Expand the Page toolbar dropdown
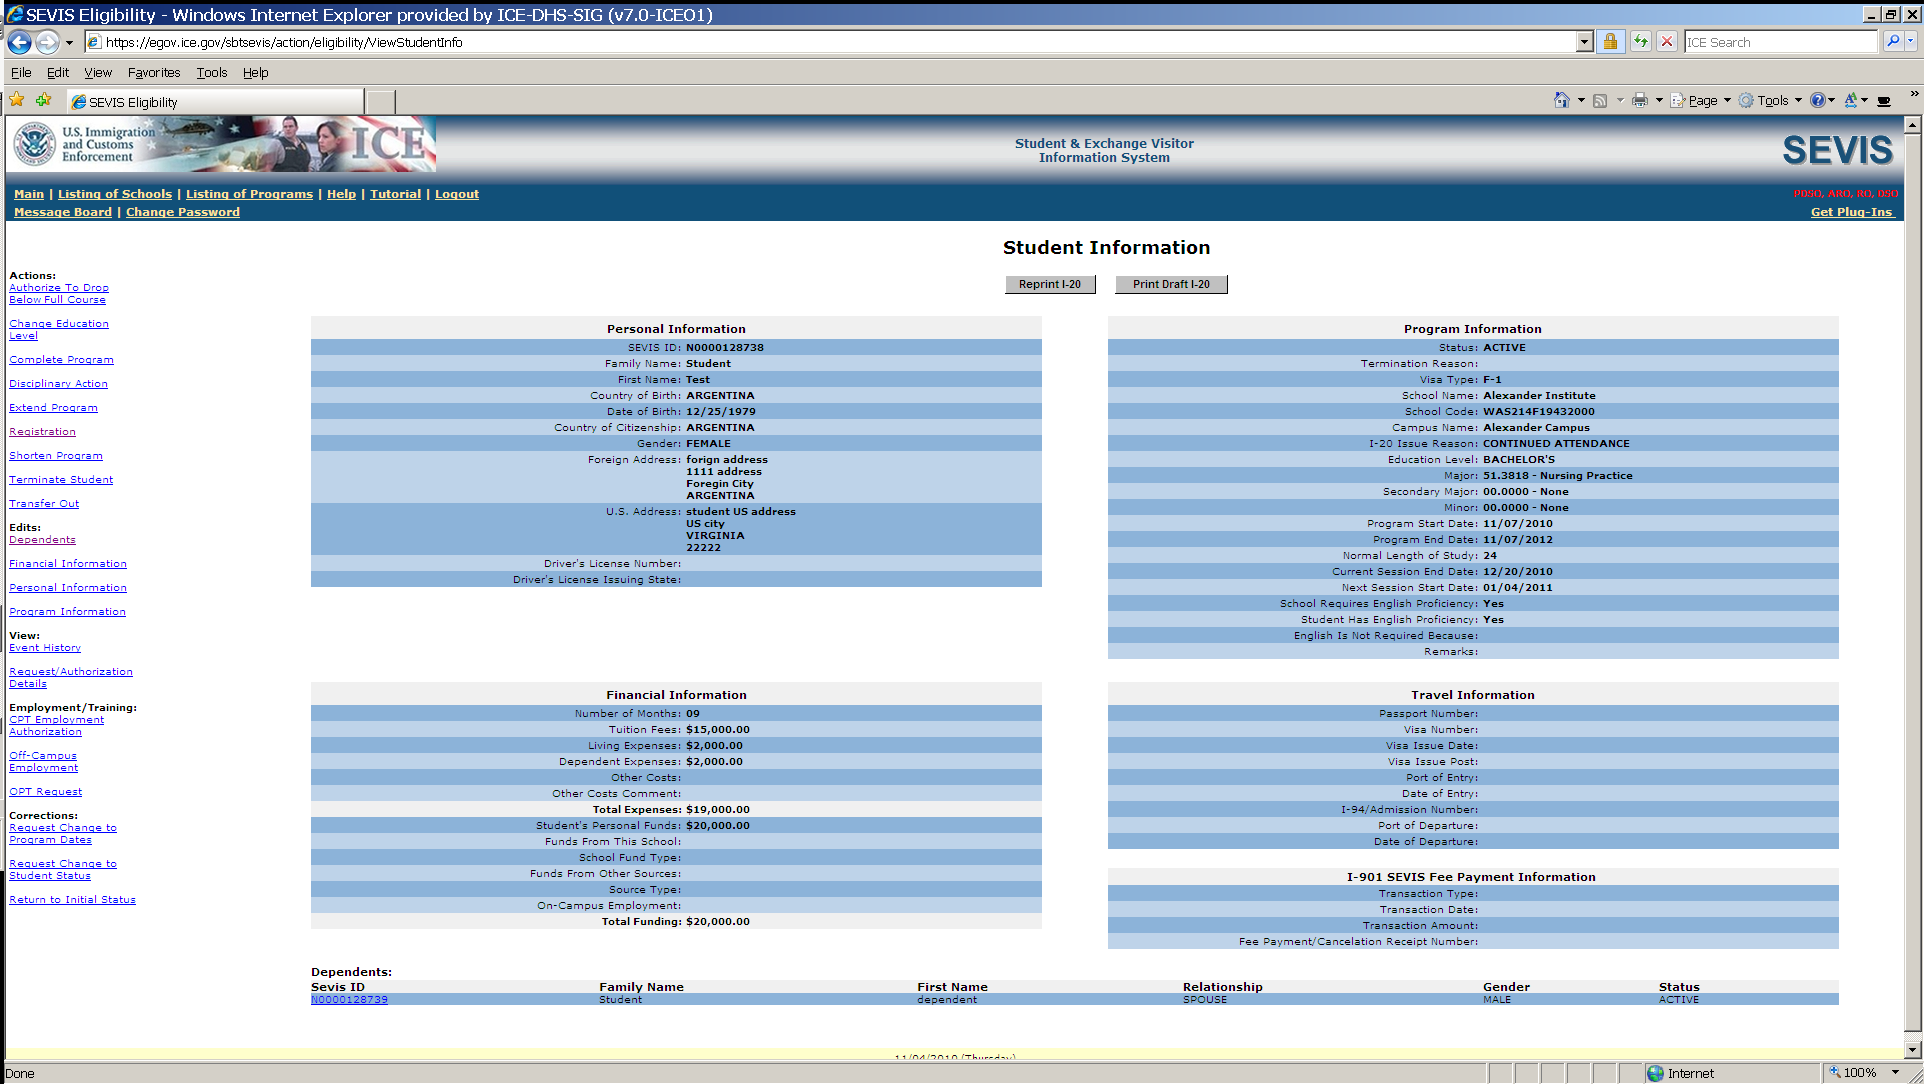Viewport: 1924px width, 1084px height. pos(1727,100)
